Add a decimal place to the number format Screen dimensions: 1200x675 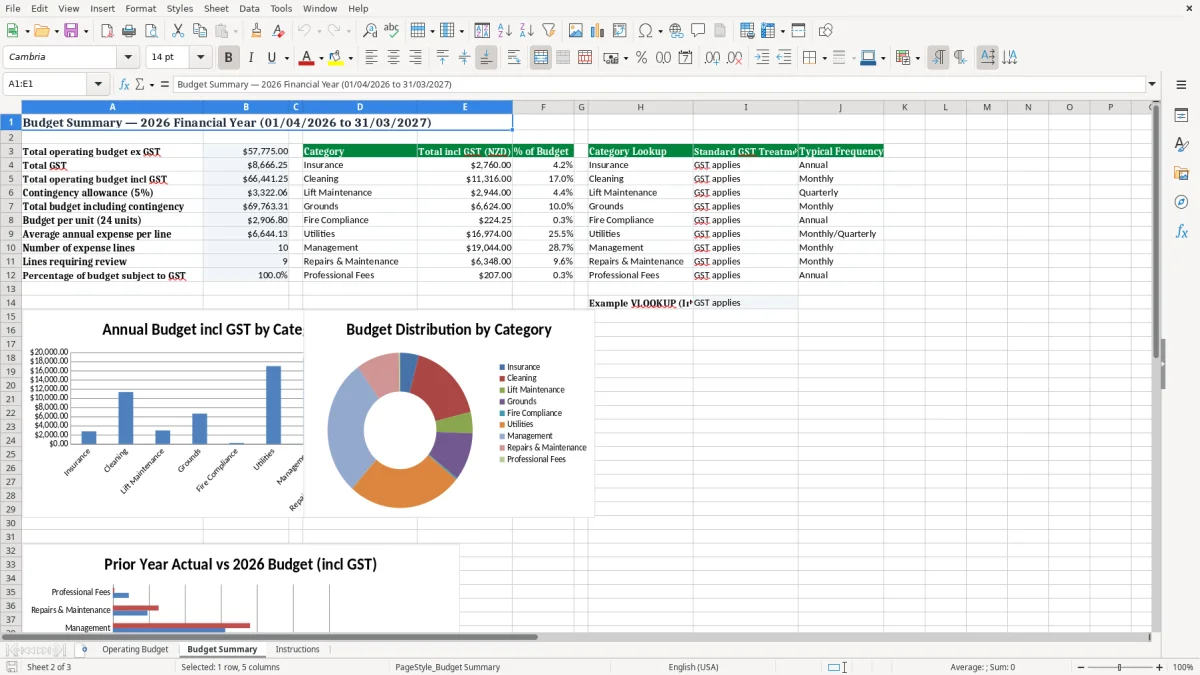tap(712, 57)
